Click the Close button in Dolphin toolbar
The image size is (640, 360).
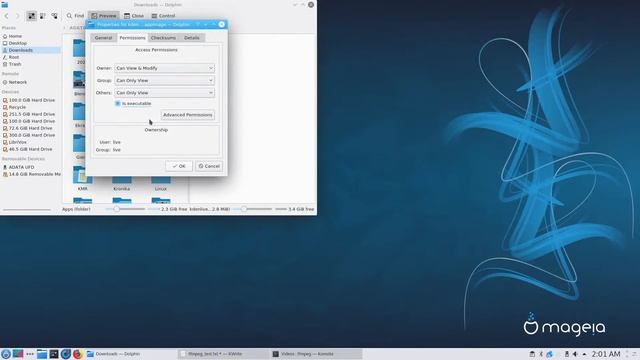click(x=134, y=16)
